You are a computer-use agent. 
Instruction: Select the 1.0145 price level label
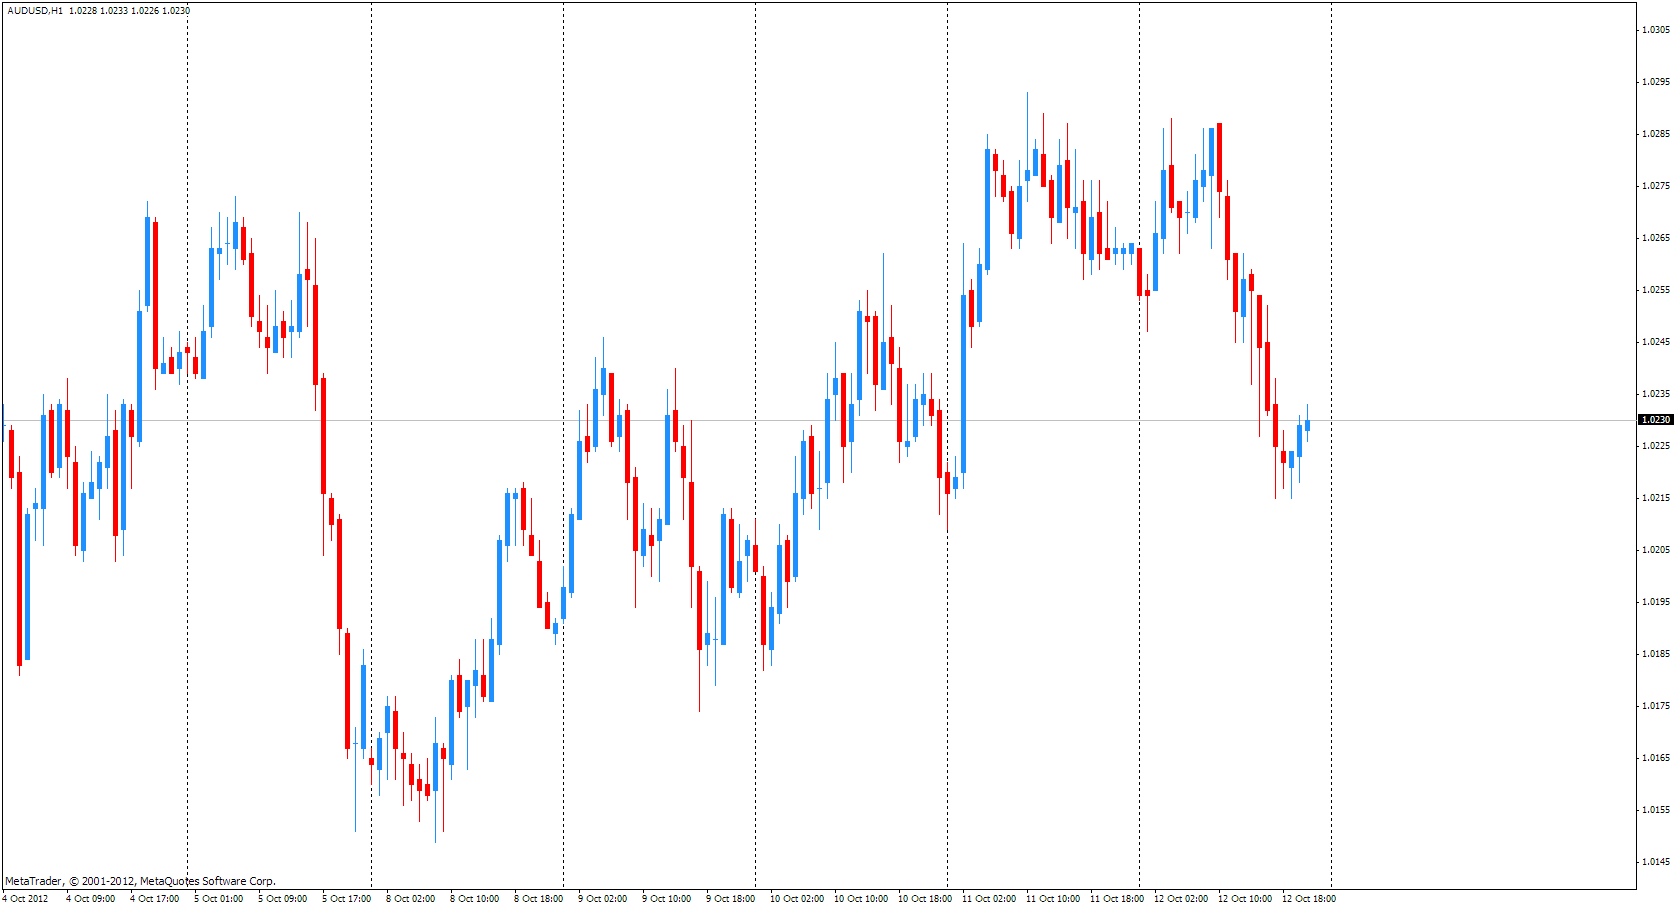pyautogui.click(x=1656, y=862)
